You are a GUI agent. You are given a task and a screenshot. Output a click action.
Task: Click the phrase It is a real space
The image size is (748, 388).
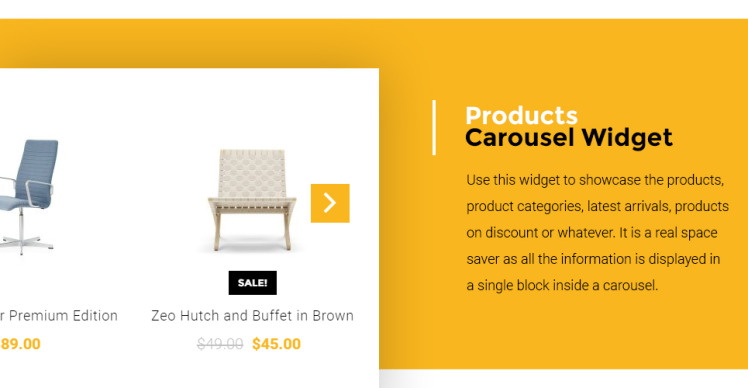[668, 233]
